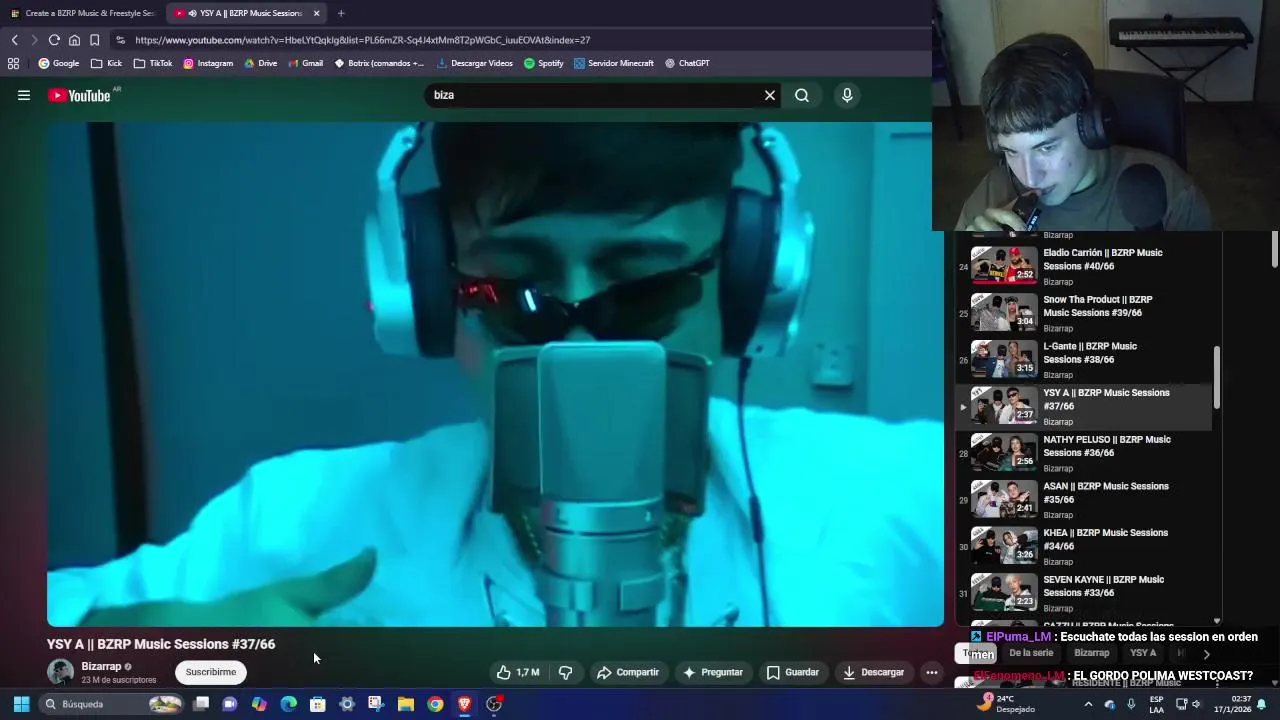Viewport: 1280px width, 720px height.
Task: Open Bizarrap channel name link
Action: (x=101, y=666)
